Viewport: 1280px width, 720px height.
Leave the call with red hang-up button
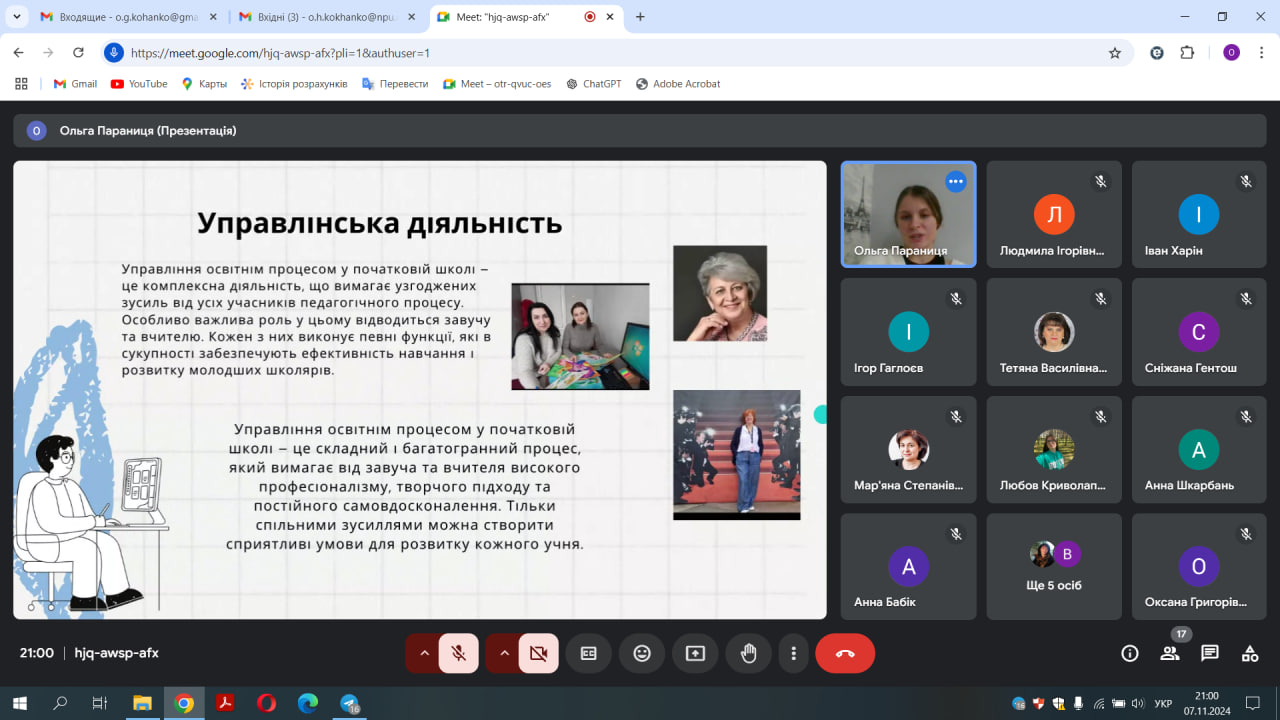845,653
